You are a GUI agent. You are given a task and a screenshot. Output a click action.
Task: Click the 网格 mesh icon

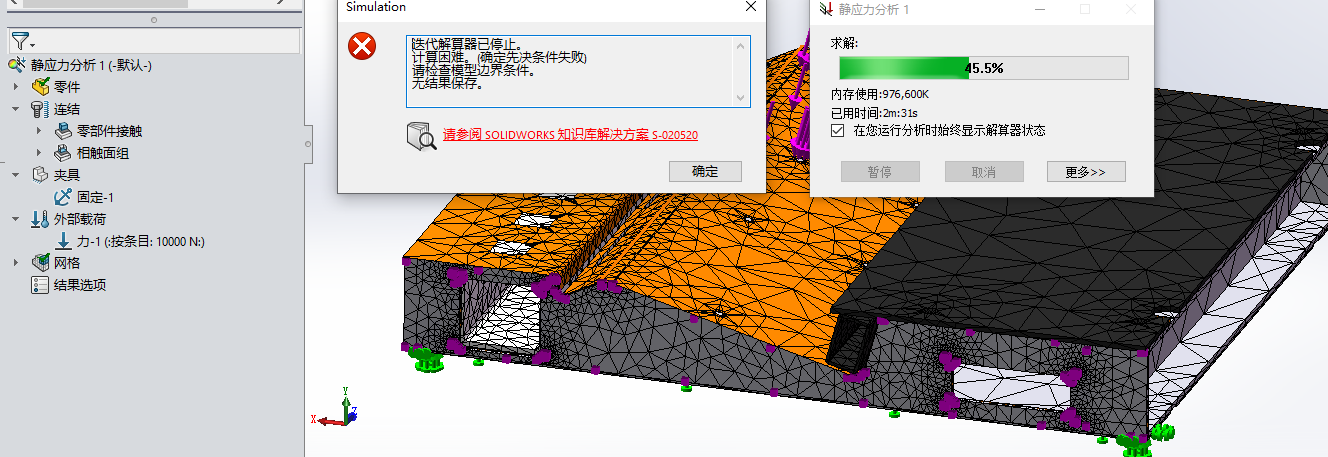pyautogui.click(x=40, y=263)
